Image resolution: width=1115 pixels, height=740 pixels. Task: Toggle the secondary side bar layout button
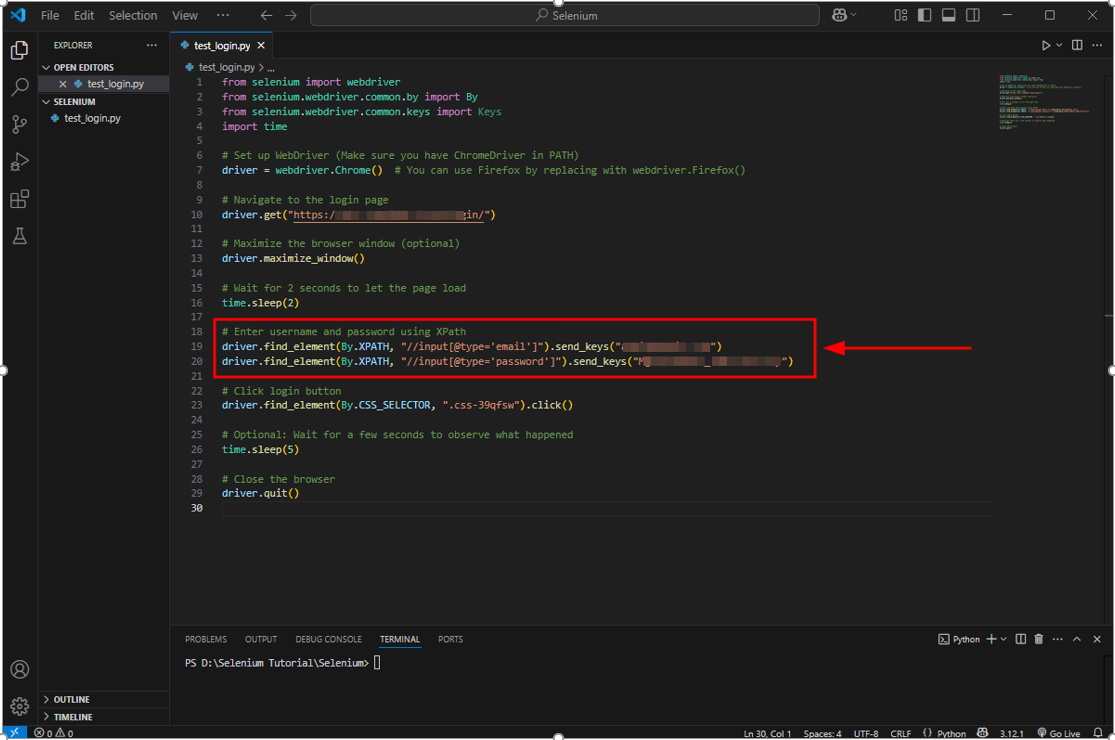click(973, 15)
